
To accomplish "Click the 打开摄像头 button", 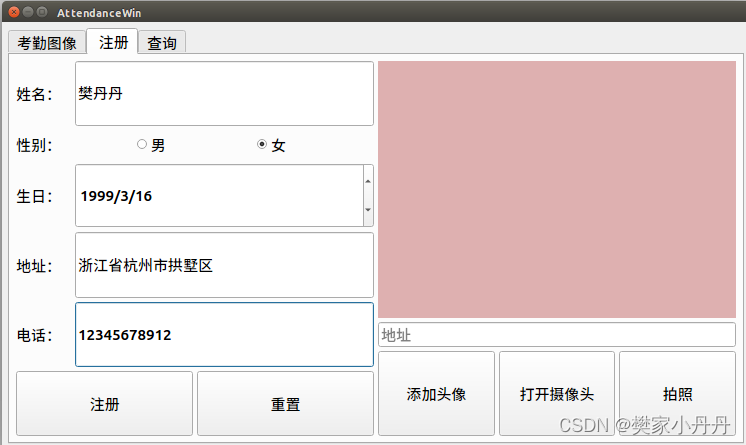I will [x=557, y=394].
